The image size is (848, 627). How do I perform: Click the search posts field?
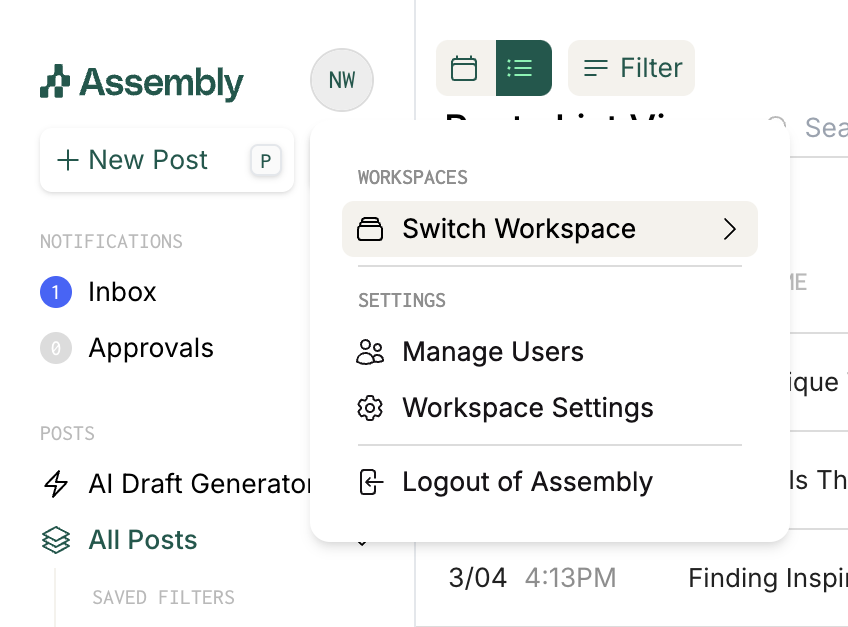(x=820, y=127)
